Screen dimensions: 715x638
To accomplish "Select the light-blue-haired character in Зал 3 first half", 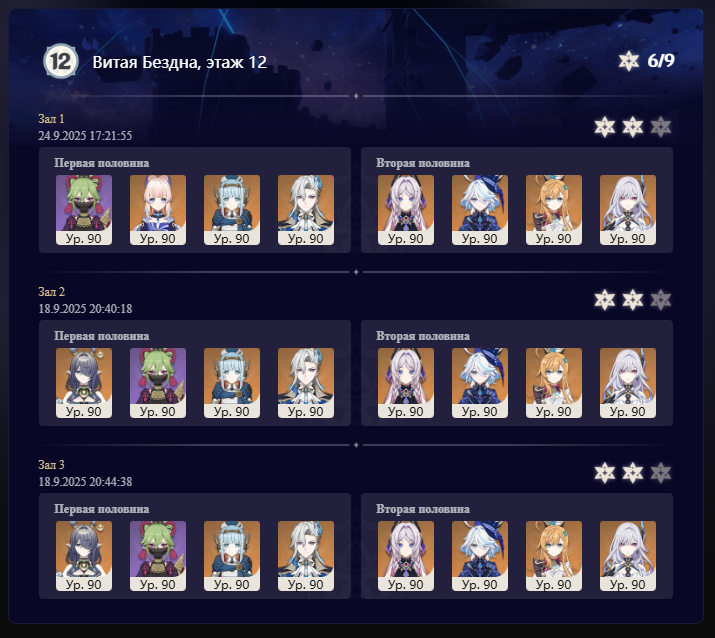I will 232,556.
